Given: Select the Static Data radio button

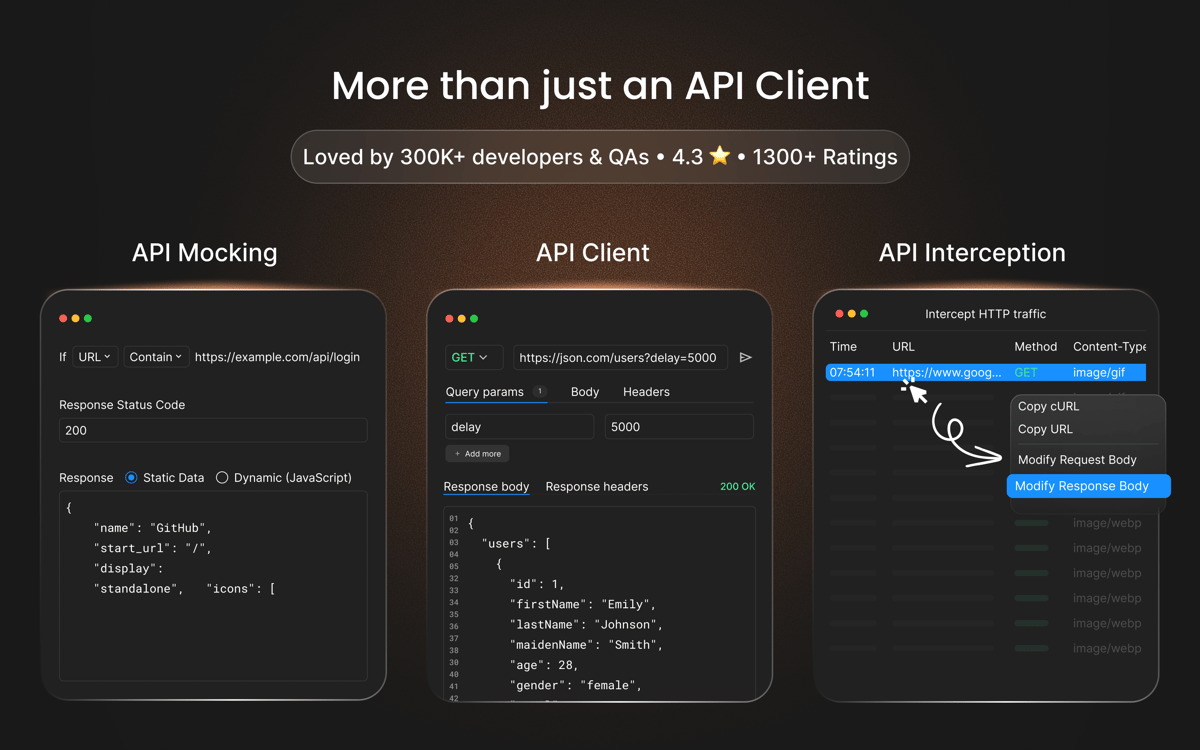Looking at the screenshot, I should 131,478.
